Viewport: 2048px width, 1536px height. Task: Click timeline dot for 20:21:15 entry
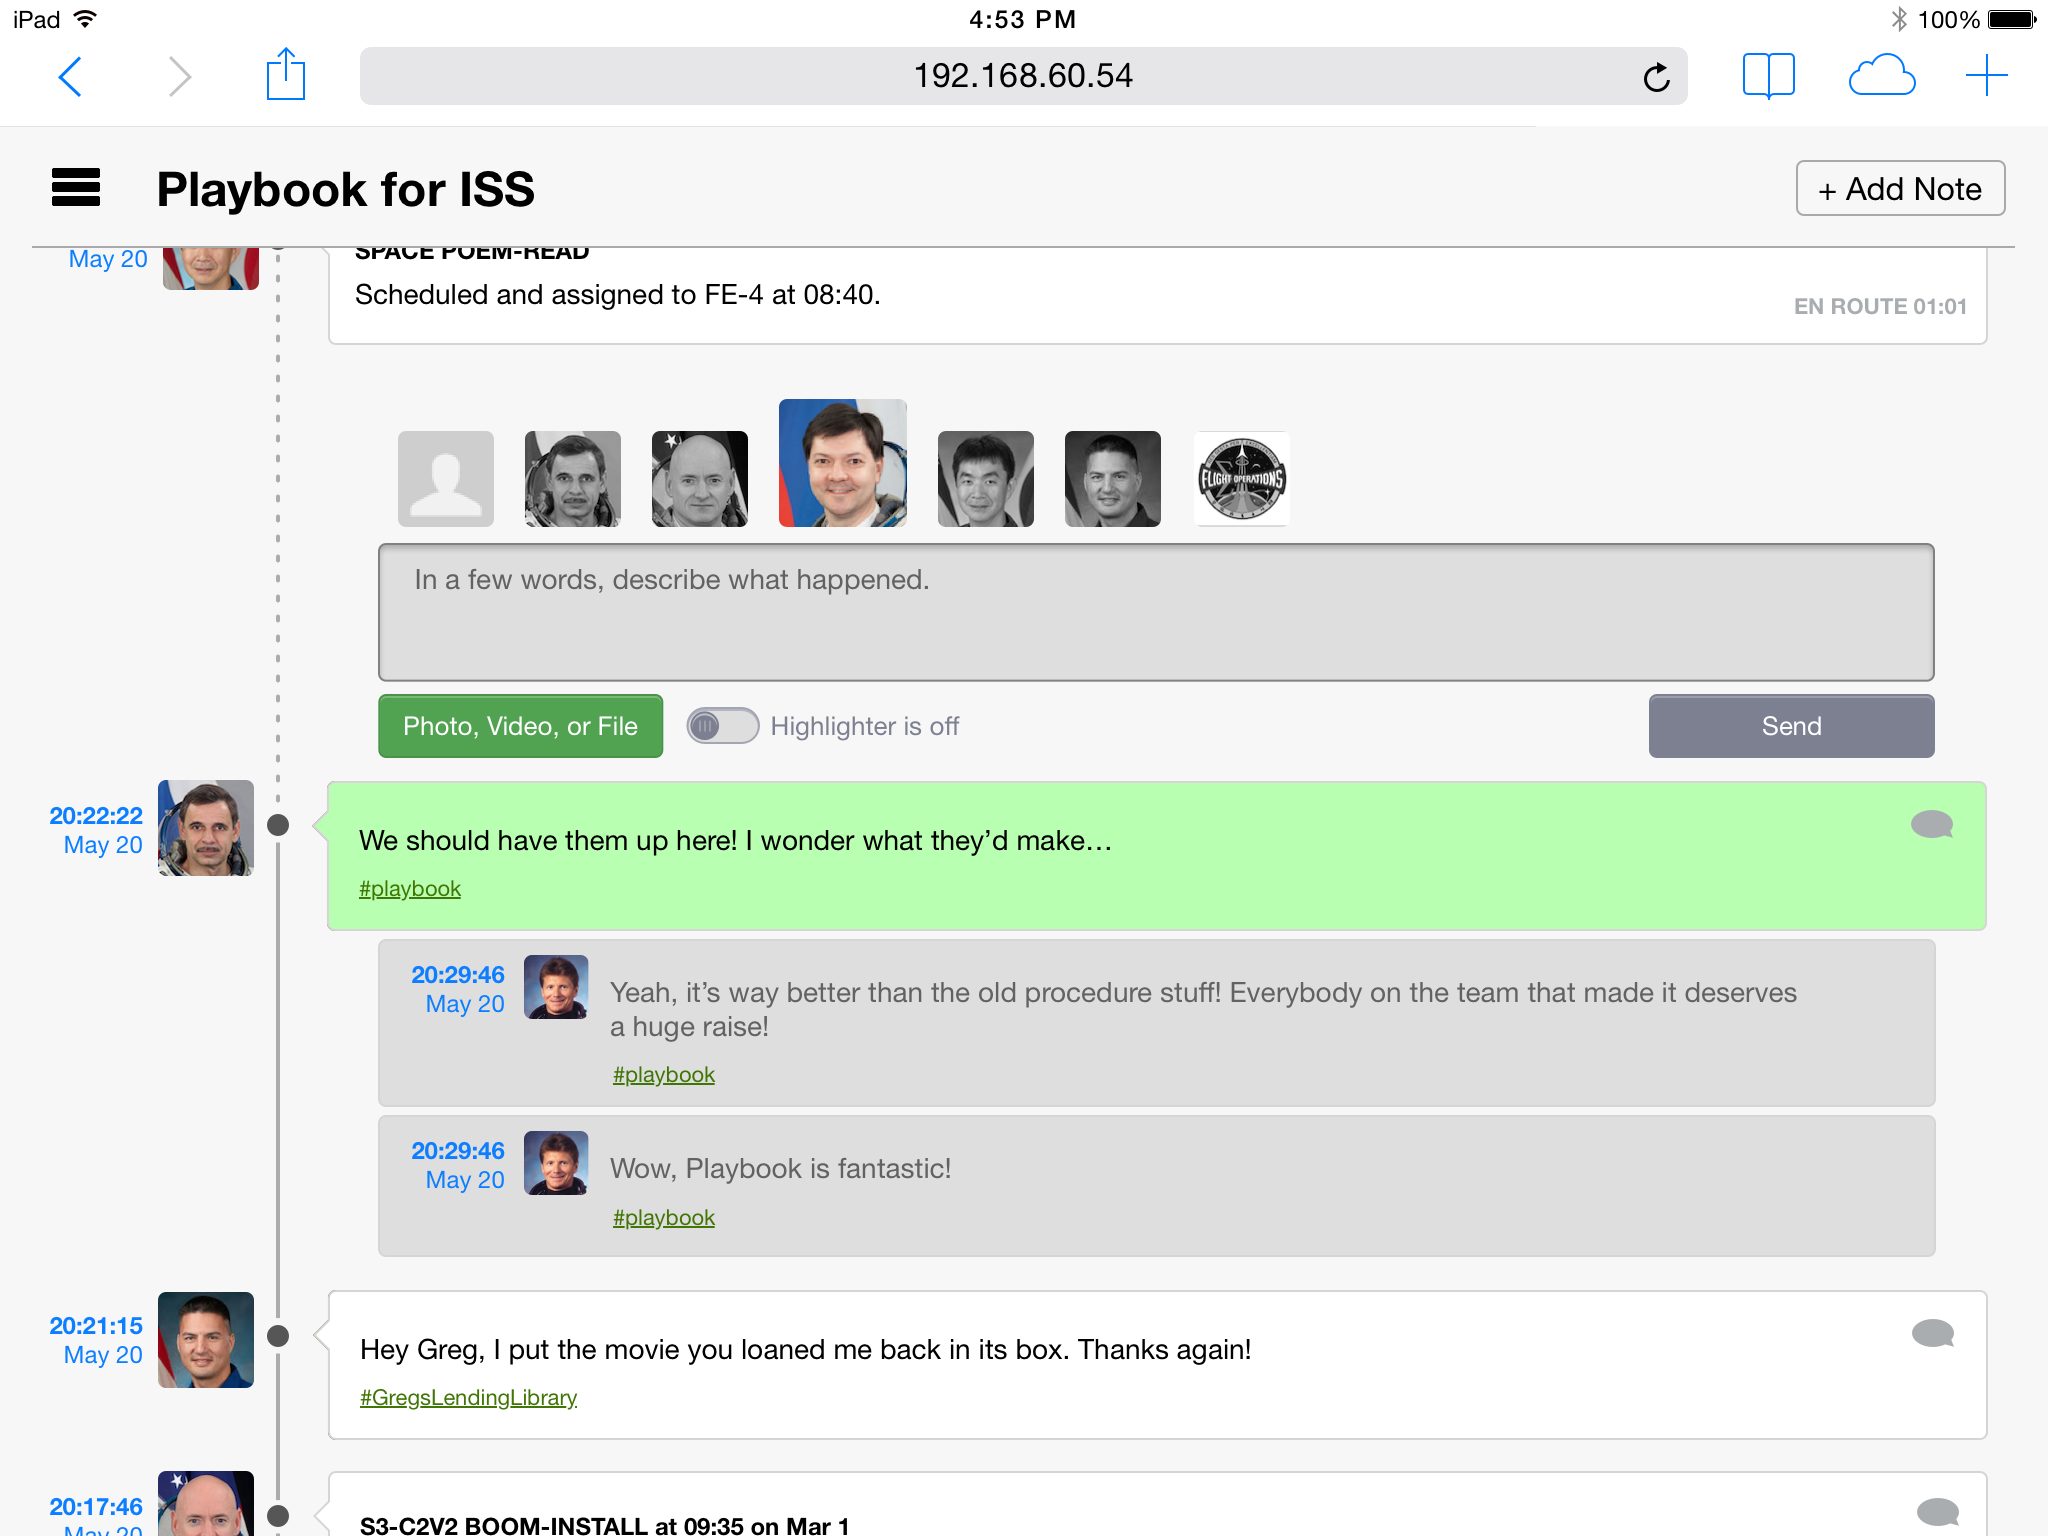(278, 1336)
